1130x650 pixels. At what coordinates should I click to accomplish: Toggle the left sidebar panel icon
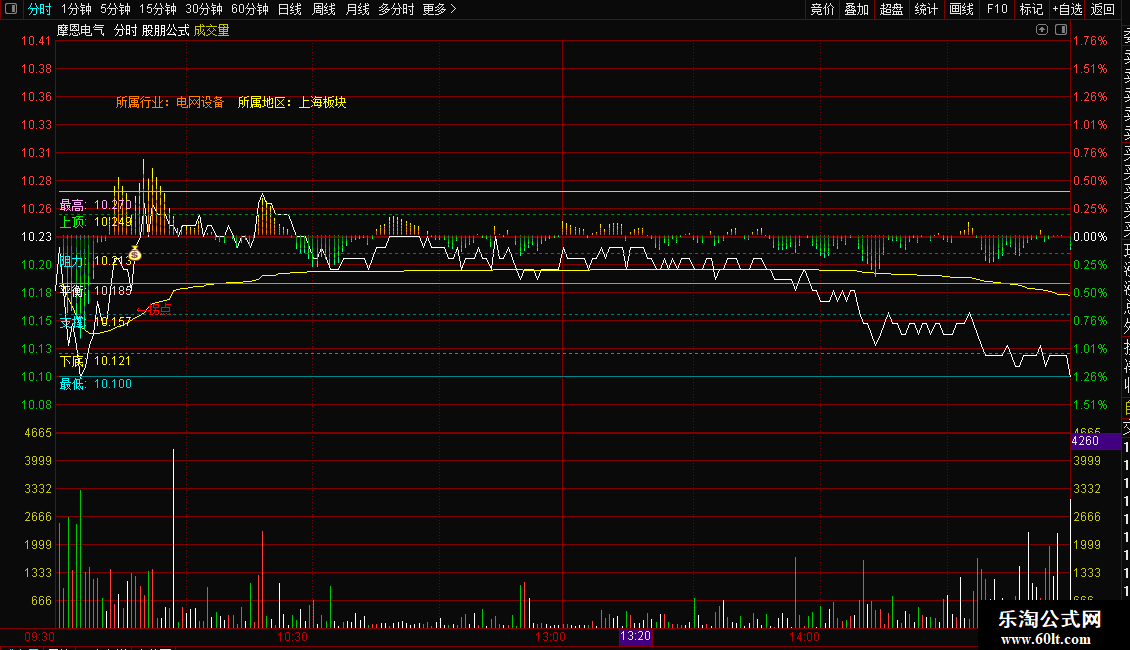pos(11,9)
